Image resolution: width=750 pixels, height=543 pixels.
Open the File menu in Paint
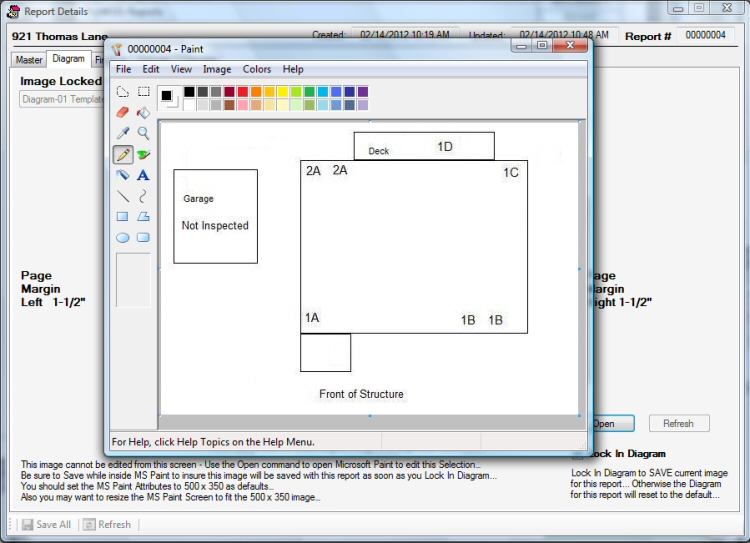123,69
